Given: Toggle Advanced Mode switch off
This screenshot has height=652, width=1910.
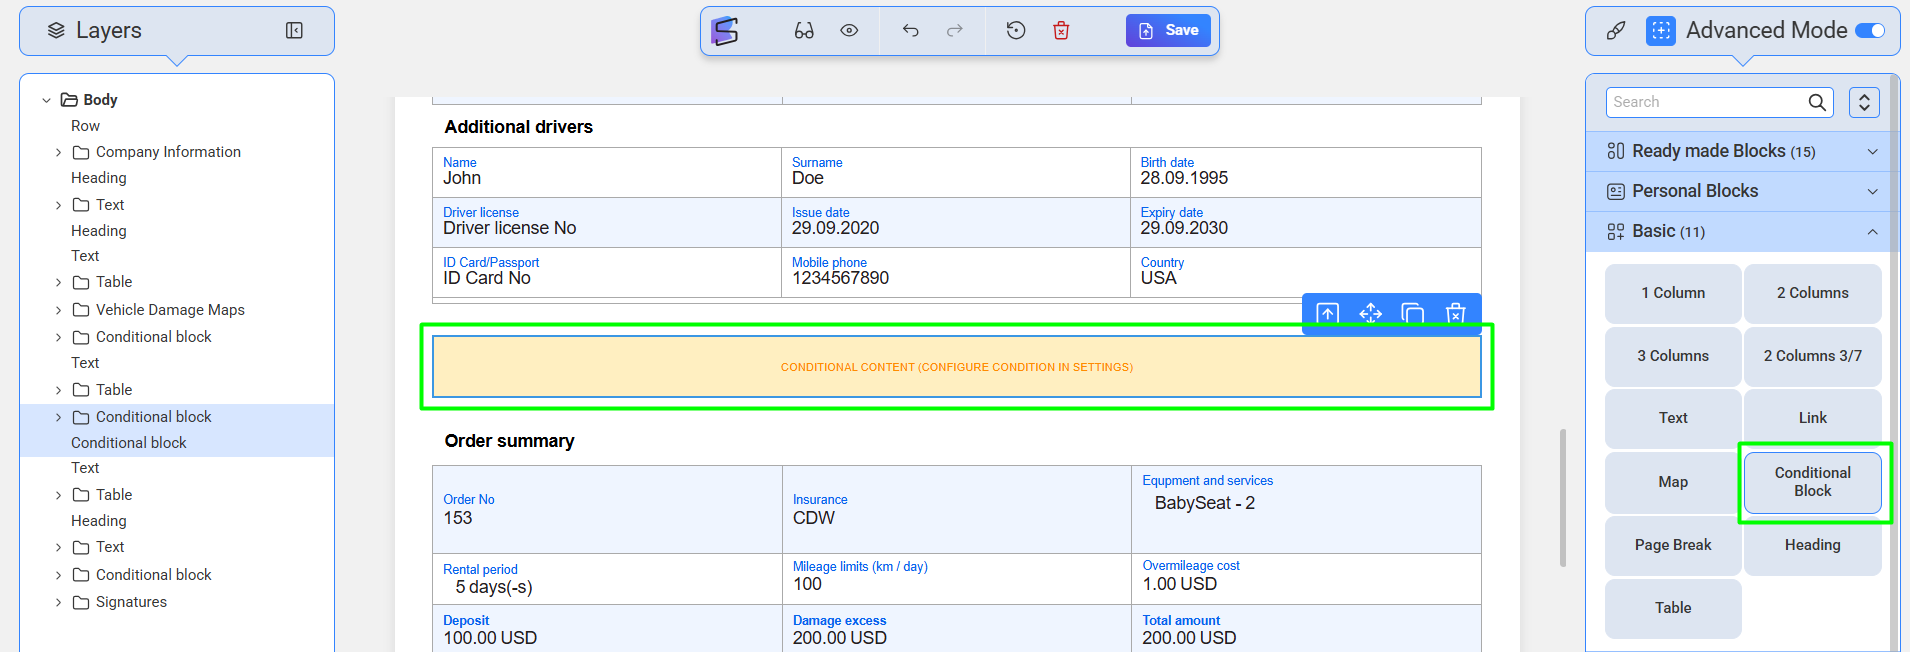Looking at the screenshot, I should click(1869, 31).
